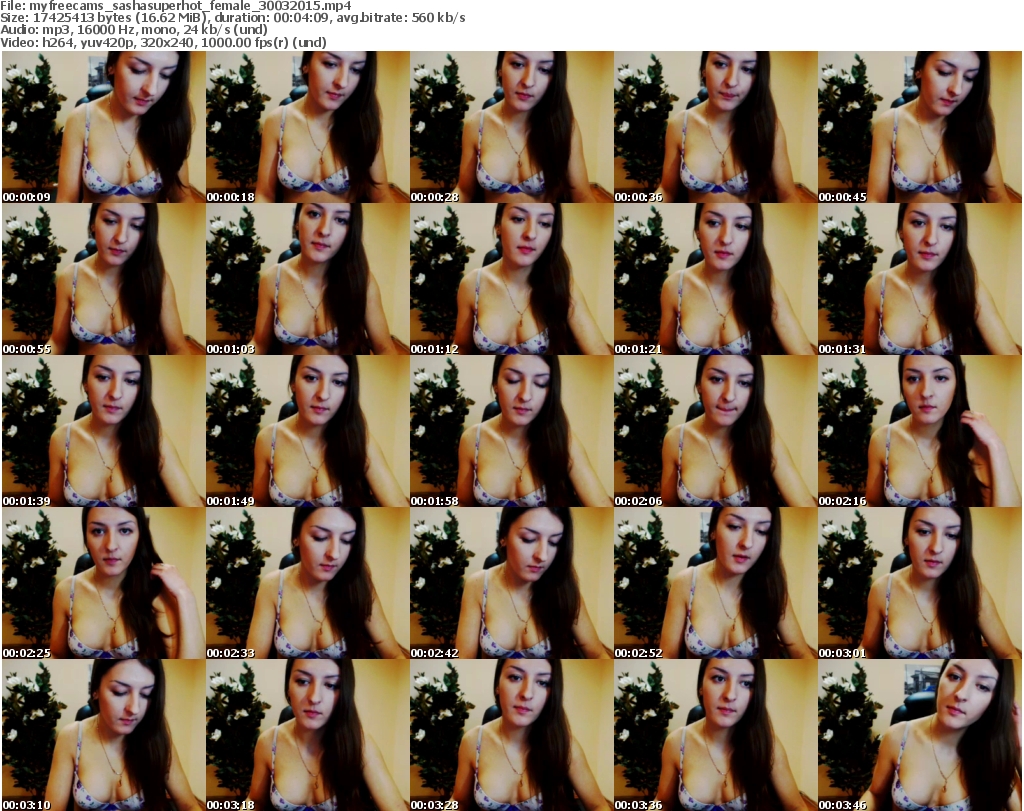
Task: Select the thumbnail at 00:00:09
Action: [x=103, y=127]
